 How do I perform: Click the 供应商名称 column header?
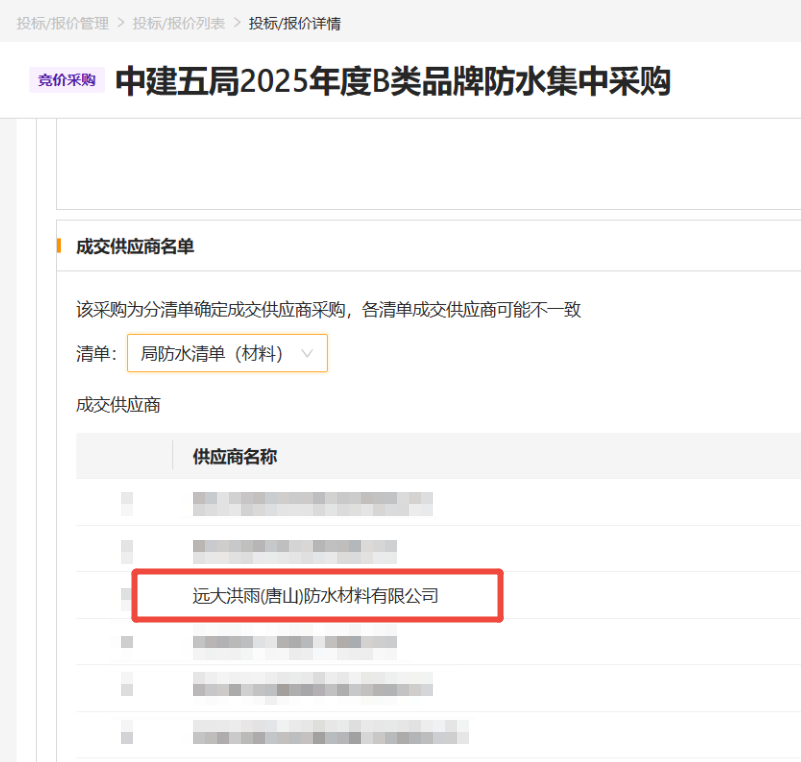coord(235,456)
